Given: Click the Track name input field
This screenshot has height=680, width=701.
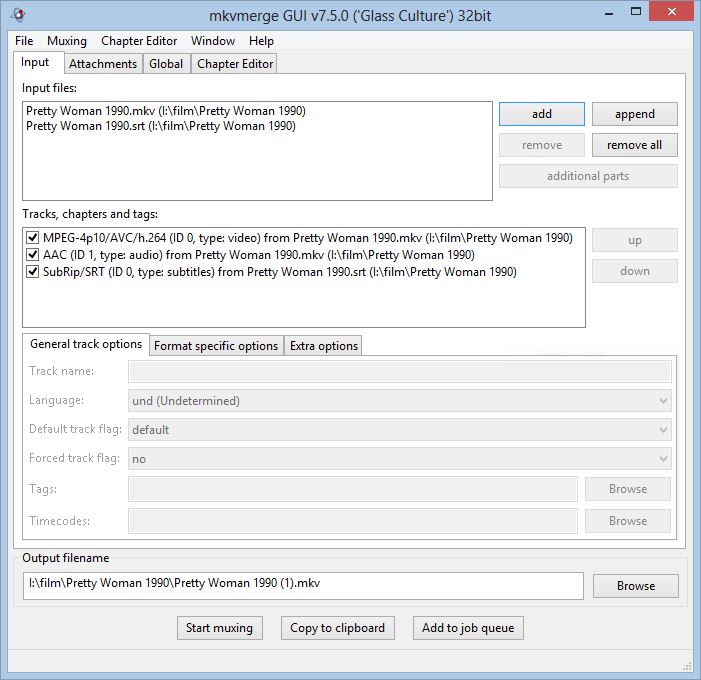Looking at the screenshot, I should click(x=400, y=371).
